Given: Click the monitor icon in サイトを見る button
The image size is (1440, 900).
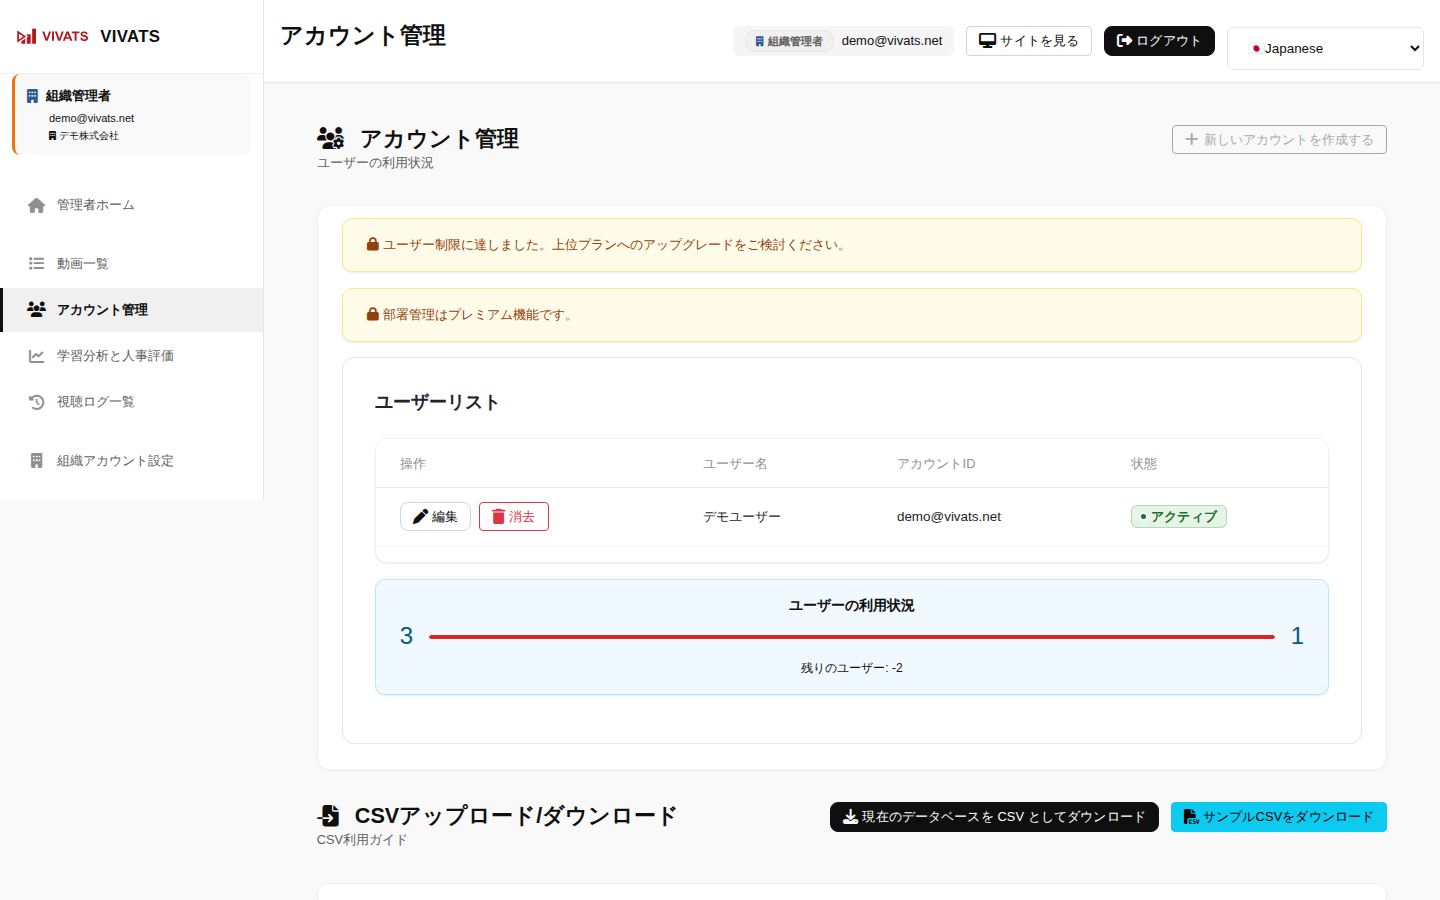Looking at the screenshot, I should (988, 41).
